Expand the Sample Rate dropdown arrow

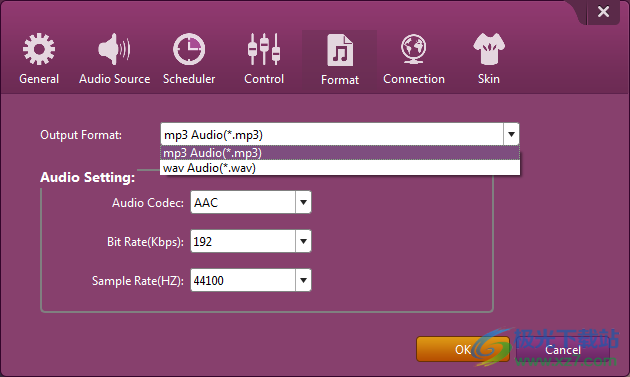(x=303, y=280)
